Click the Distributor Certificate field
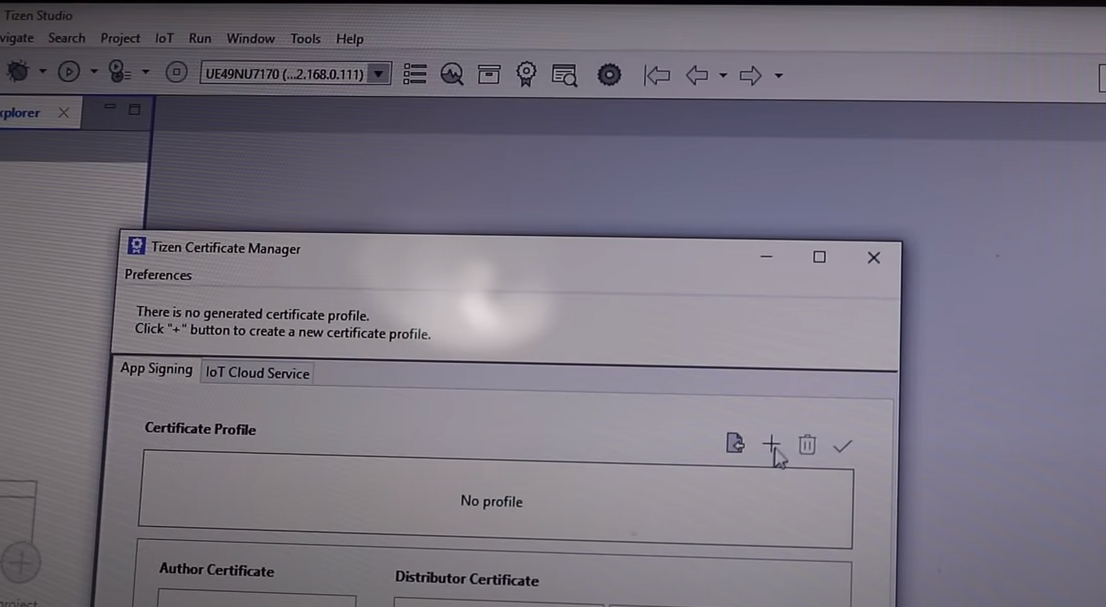The width and height of the screenshot is (1106, 607). (499, 603)
